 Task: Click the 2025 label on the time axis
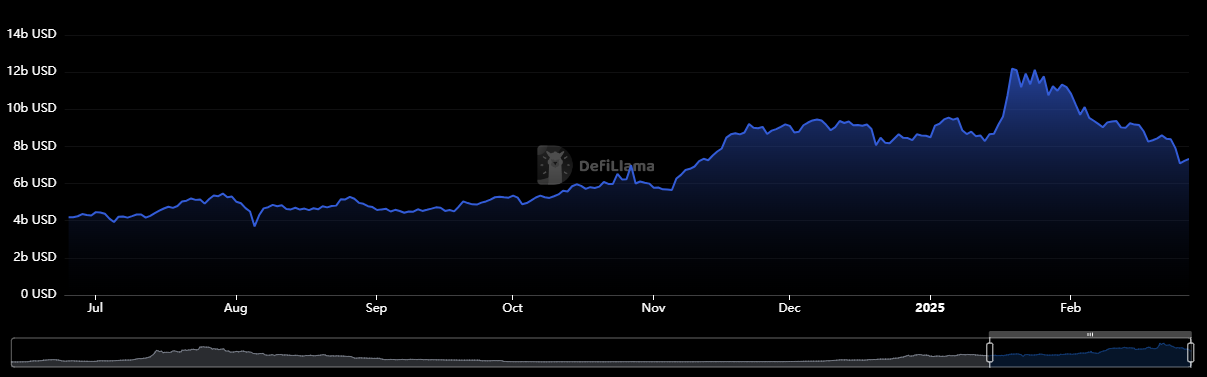tap(930, 308)
